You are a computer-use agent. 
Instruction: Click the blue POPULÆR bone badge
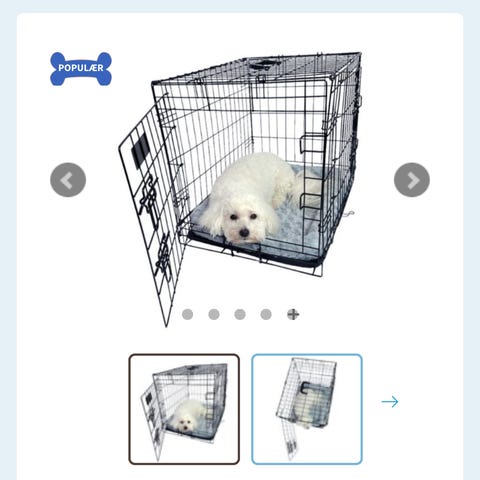pos(81,69)
